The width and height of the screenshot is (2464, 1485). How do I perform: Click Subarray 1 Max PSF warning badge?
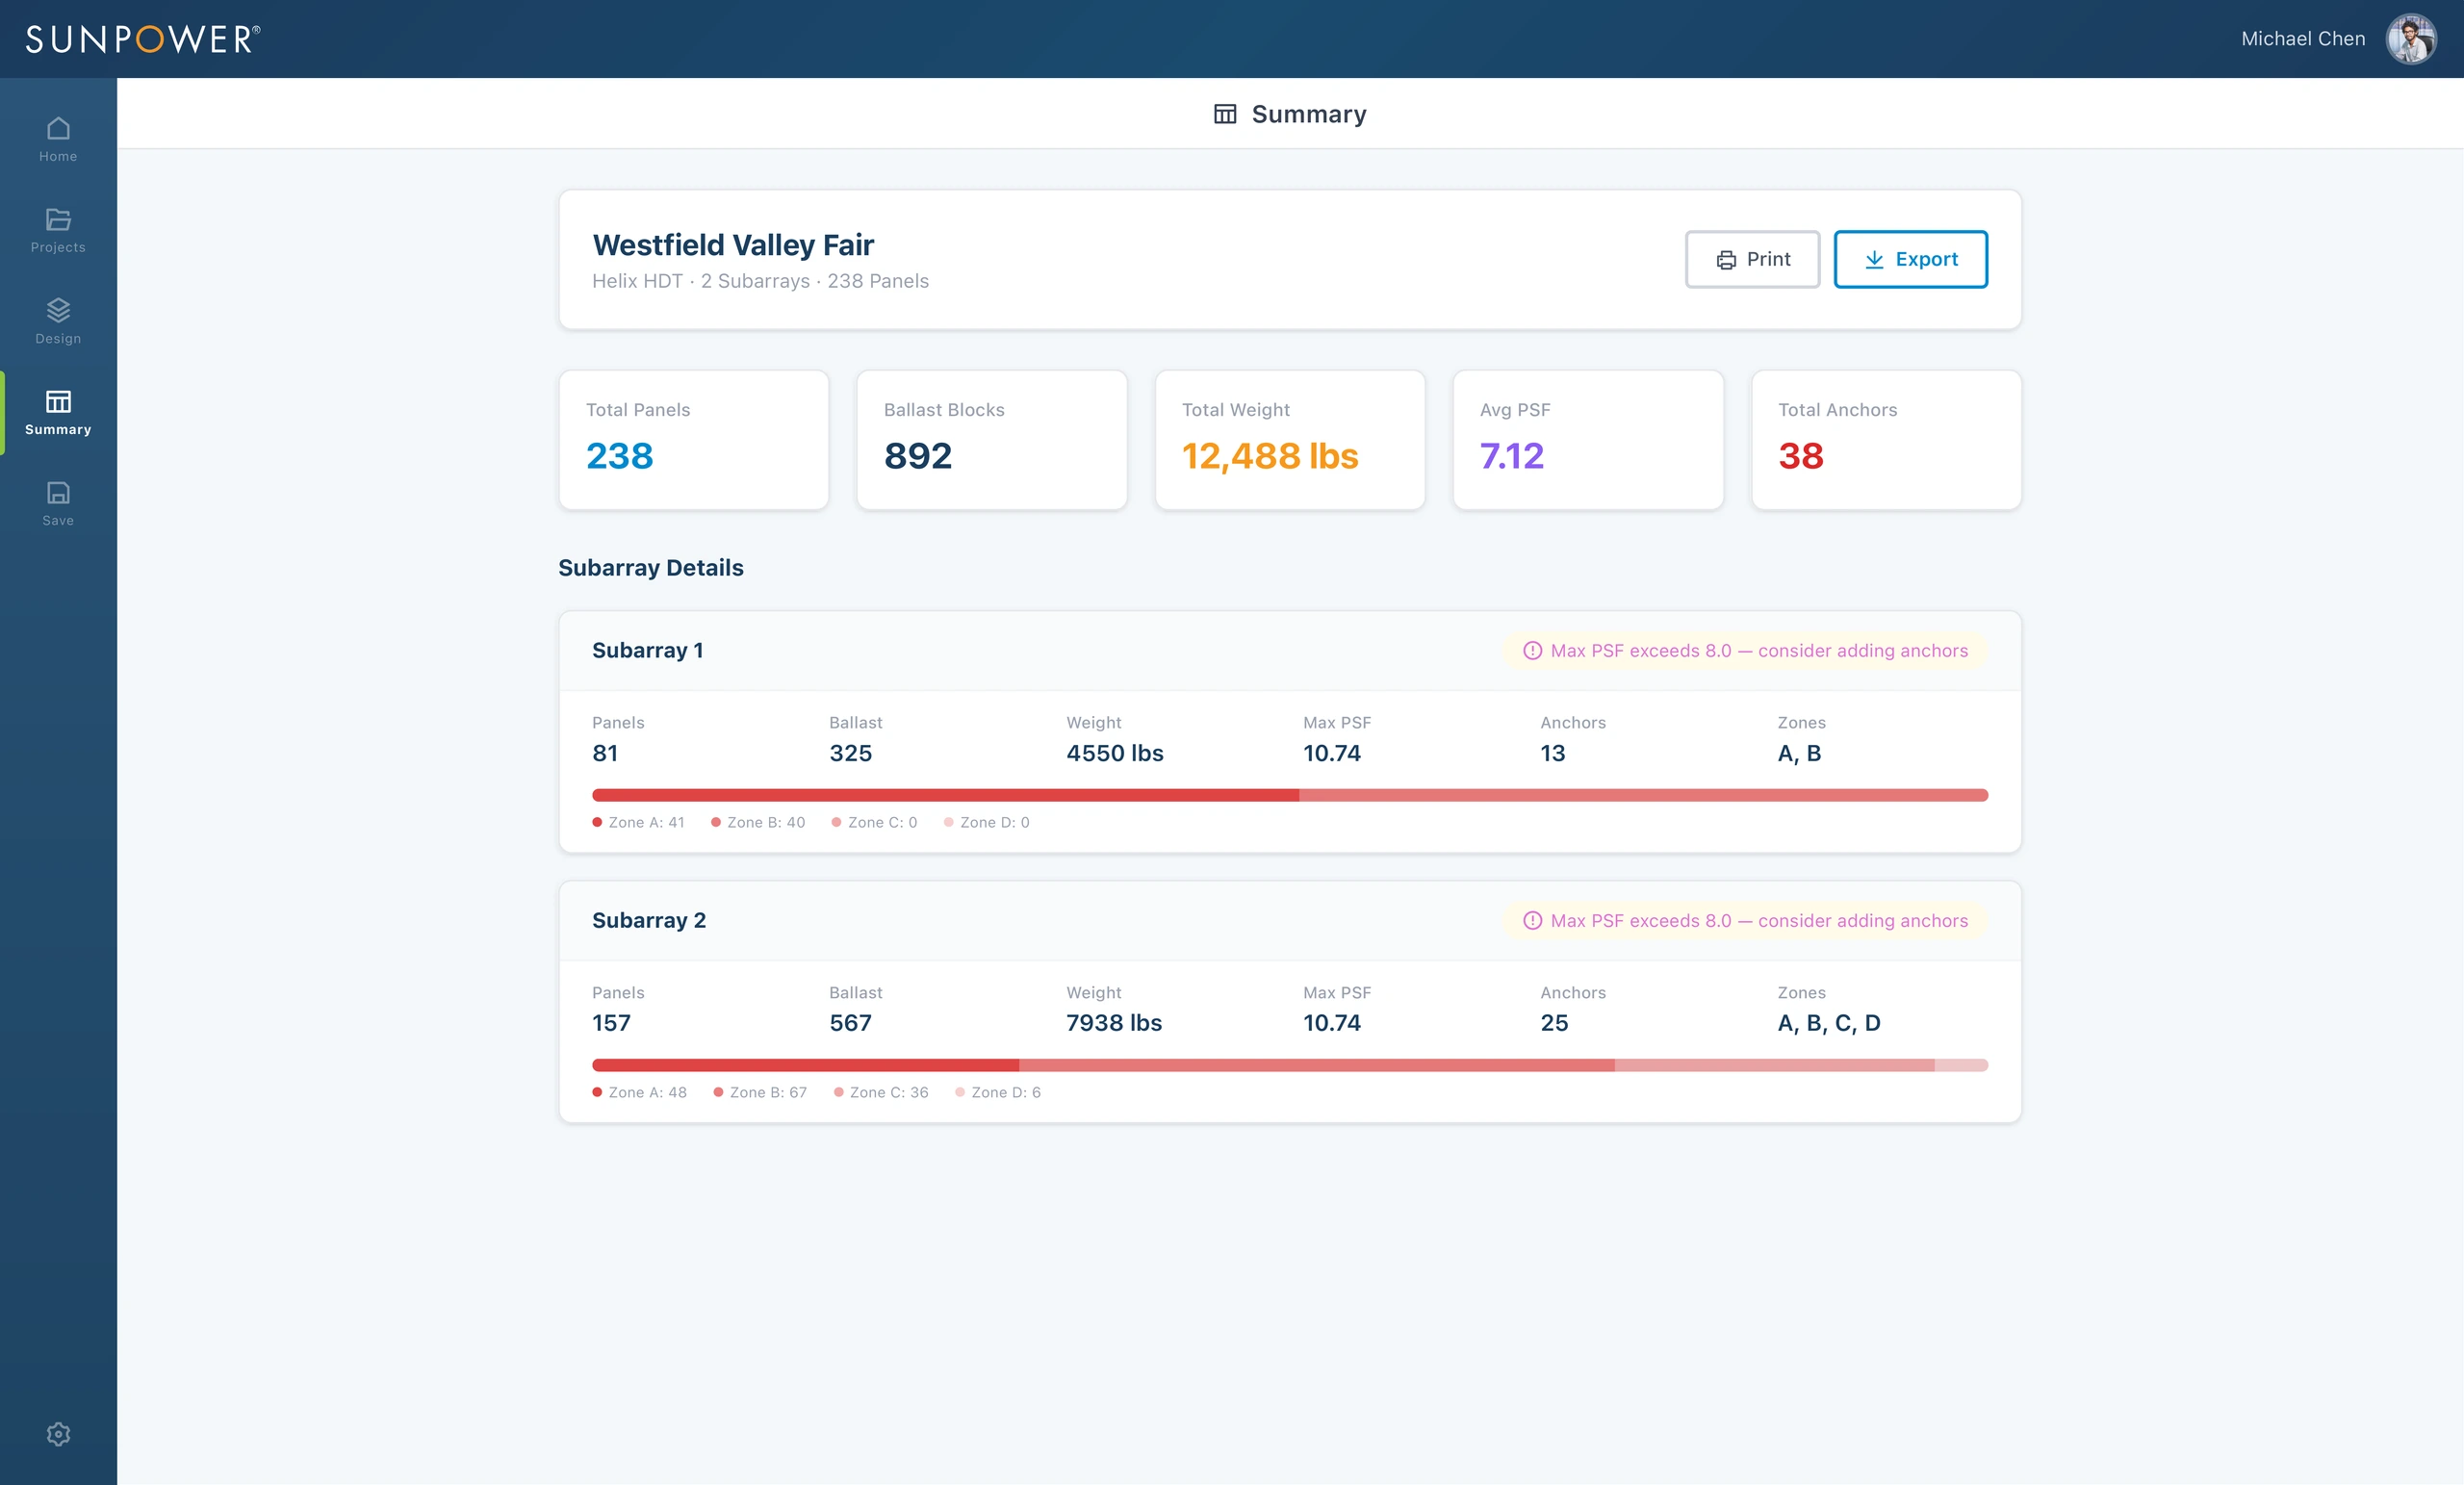pos(1744,650)
